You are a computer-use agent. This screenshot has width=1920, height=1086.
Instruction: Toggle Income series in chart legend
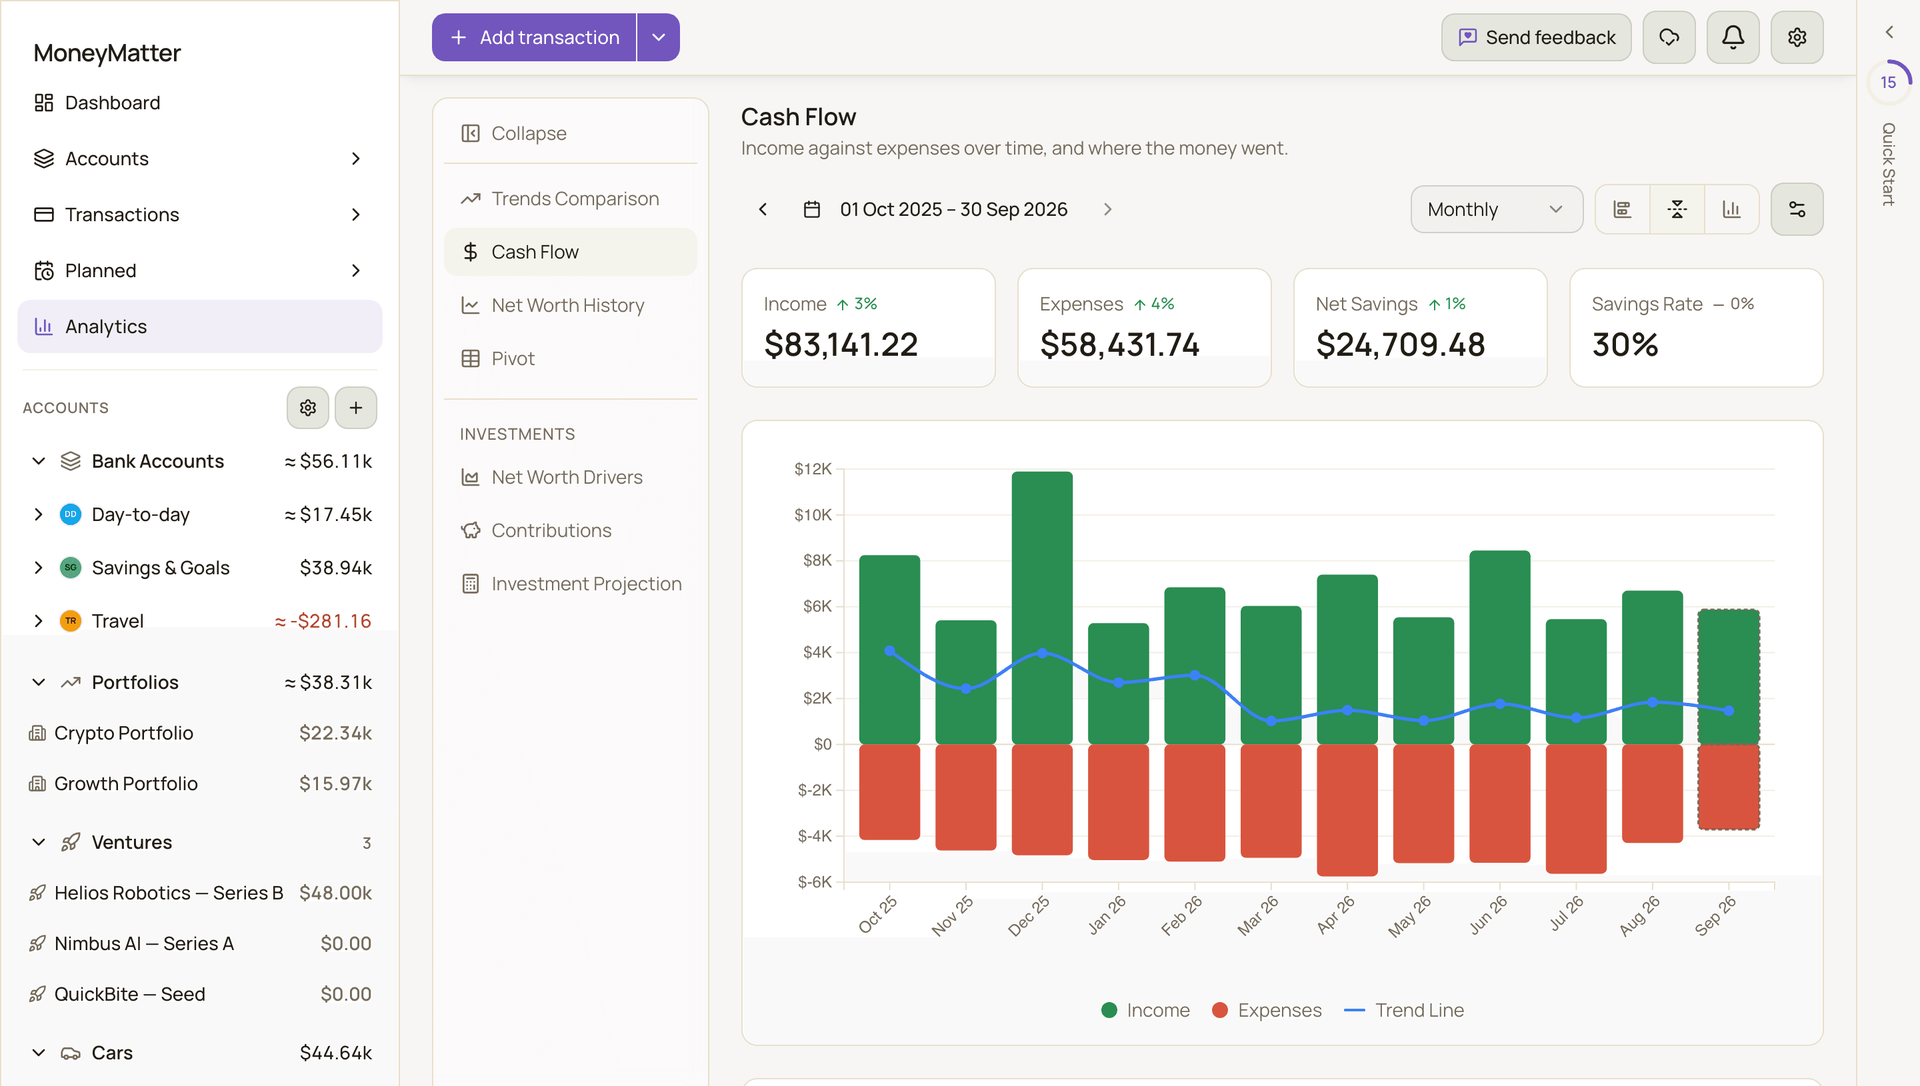(x=1145, y=1010)
